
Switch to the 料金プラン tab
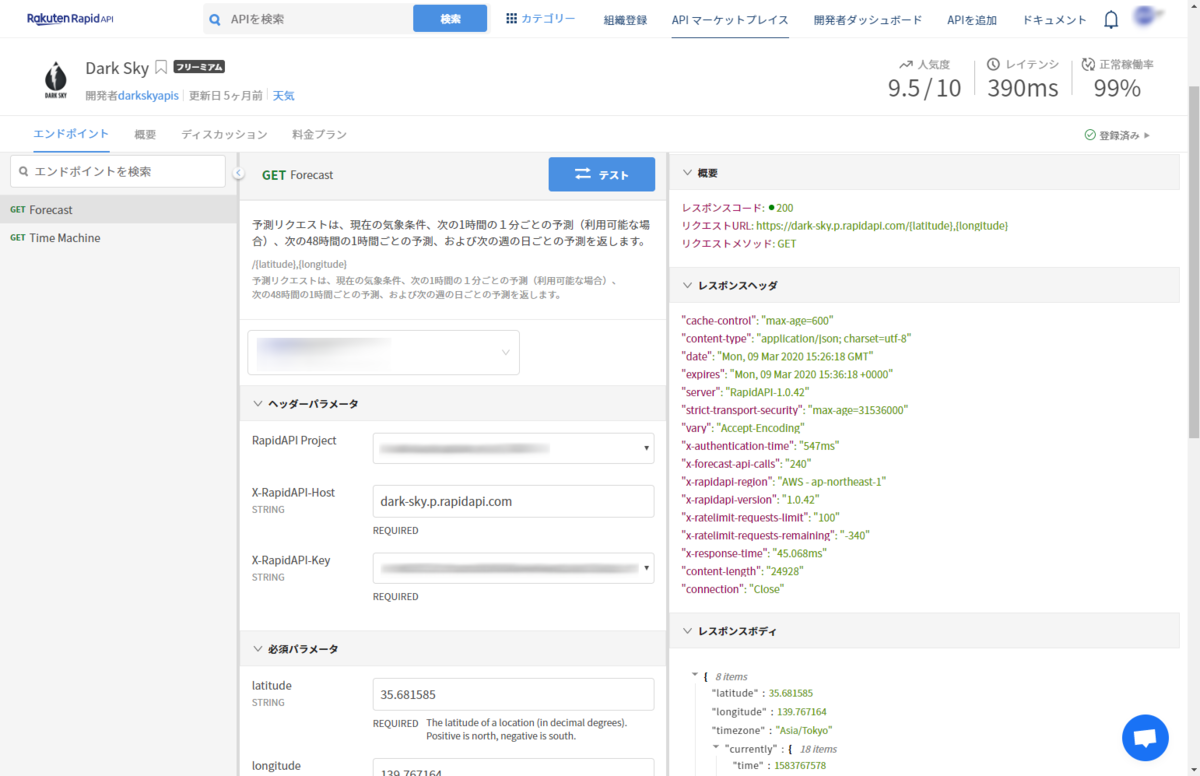tap(319, 134)
